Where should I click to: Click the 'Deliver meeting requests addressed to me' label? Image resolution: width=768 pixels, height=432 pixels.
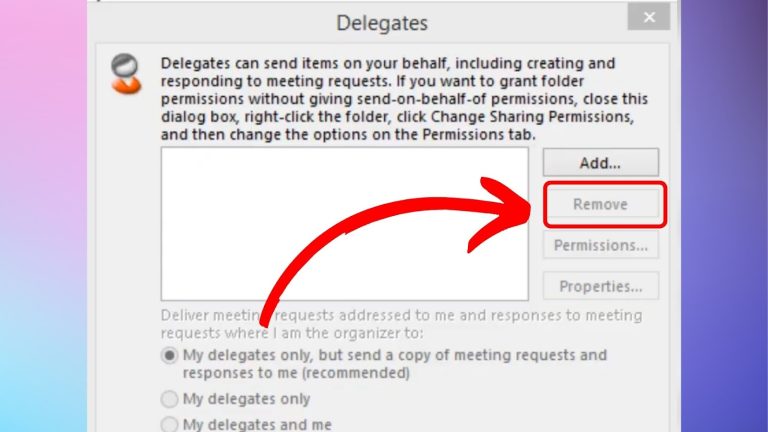pos(402,324)
